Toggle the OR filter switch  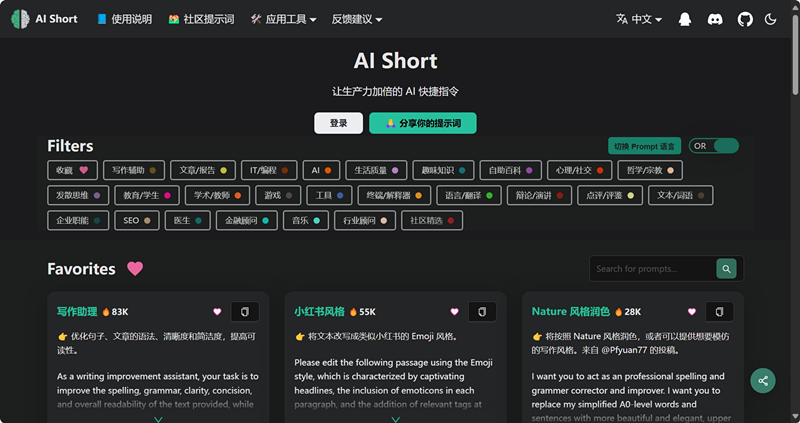714,146
